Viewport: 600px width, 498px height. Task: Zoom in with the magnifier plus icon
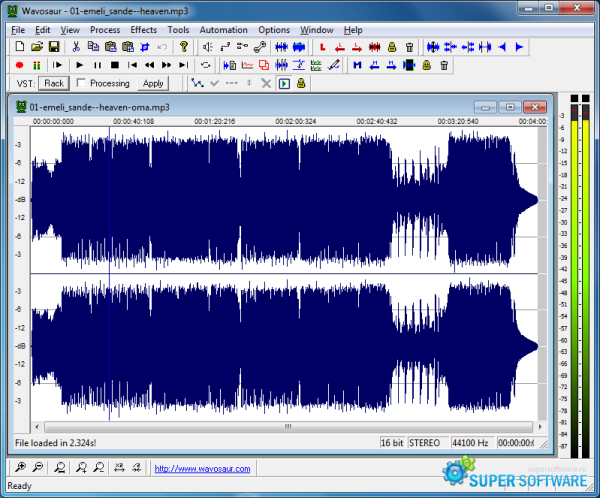20,467
